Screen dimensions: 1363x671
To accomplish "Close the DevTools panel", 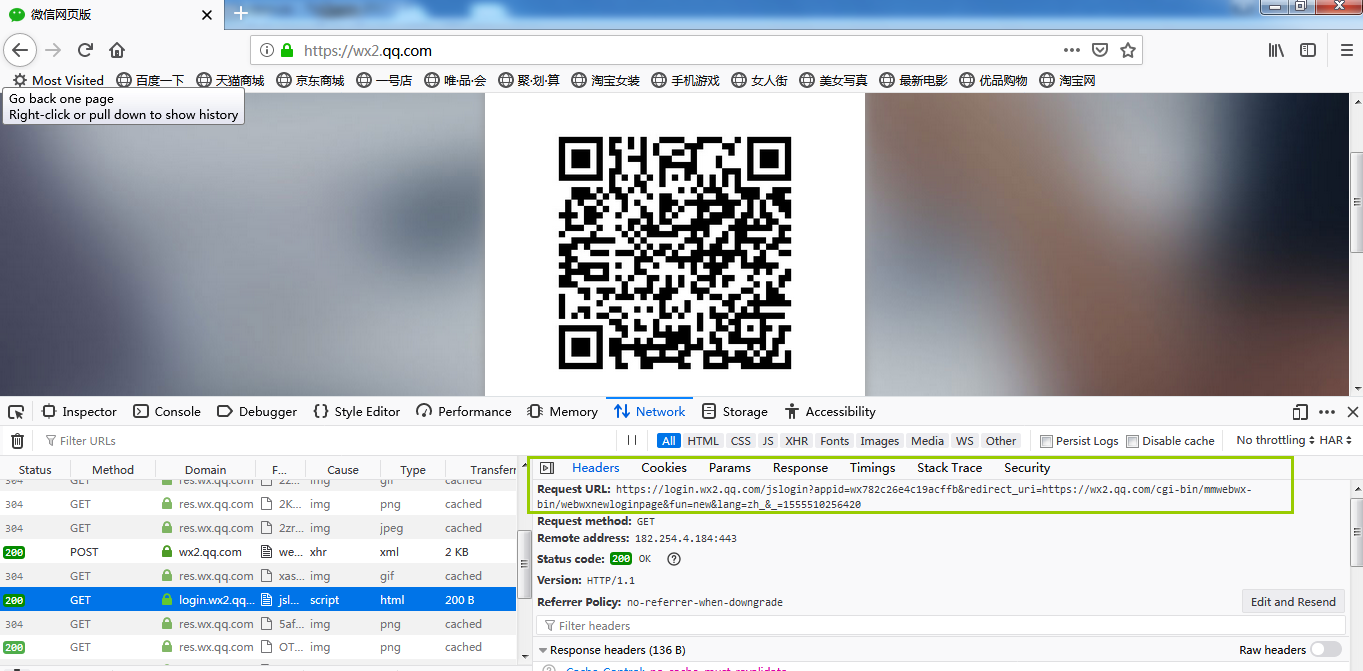I will point(1353,412).
